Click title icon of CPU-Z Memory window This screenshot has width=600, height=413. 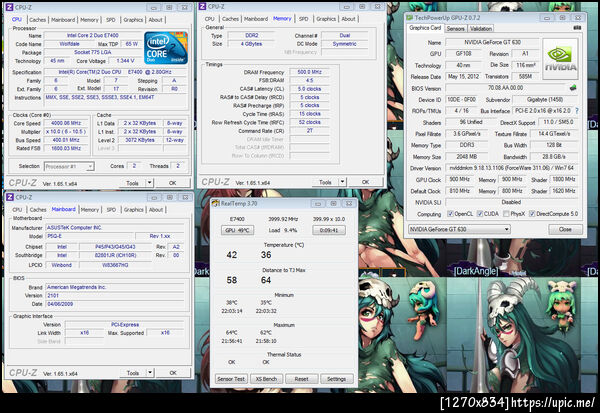click(x=202, y=7)
